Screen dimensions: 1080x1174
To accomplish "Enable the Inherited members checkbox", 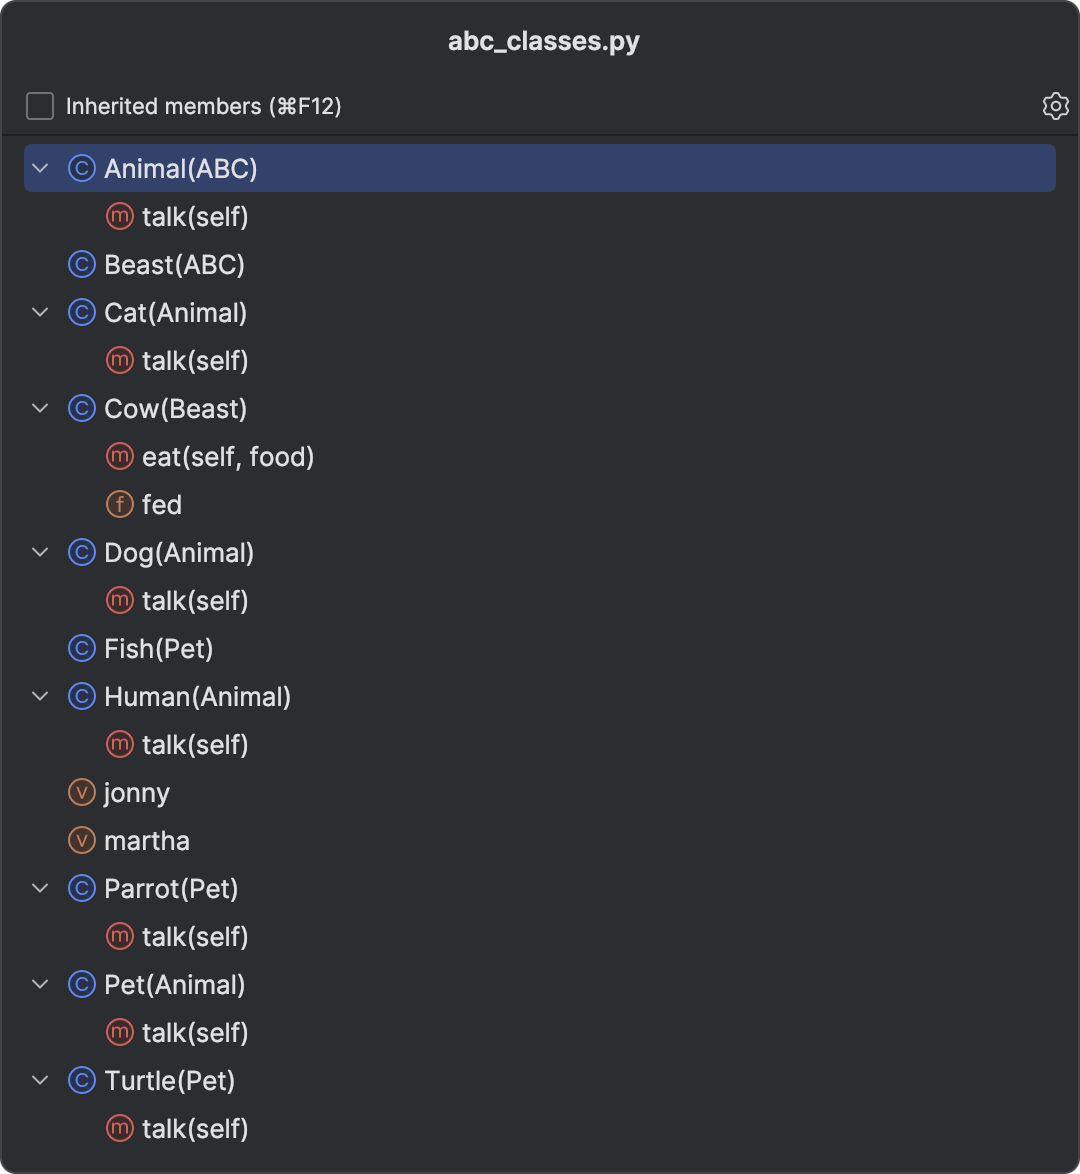I will point(40,106).
